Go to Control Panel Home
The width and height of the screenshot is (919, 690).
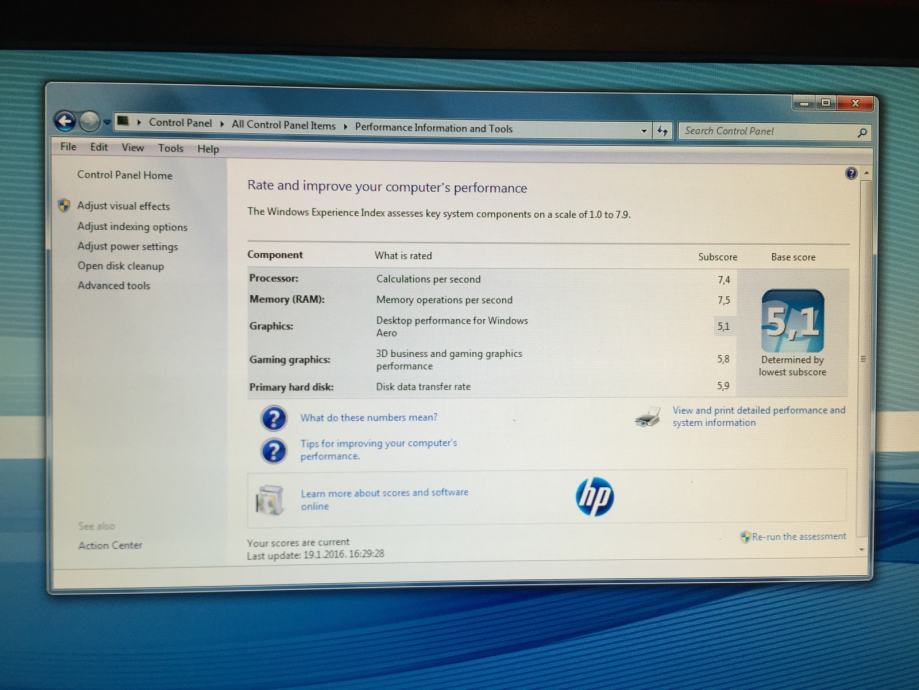[125, 175]
